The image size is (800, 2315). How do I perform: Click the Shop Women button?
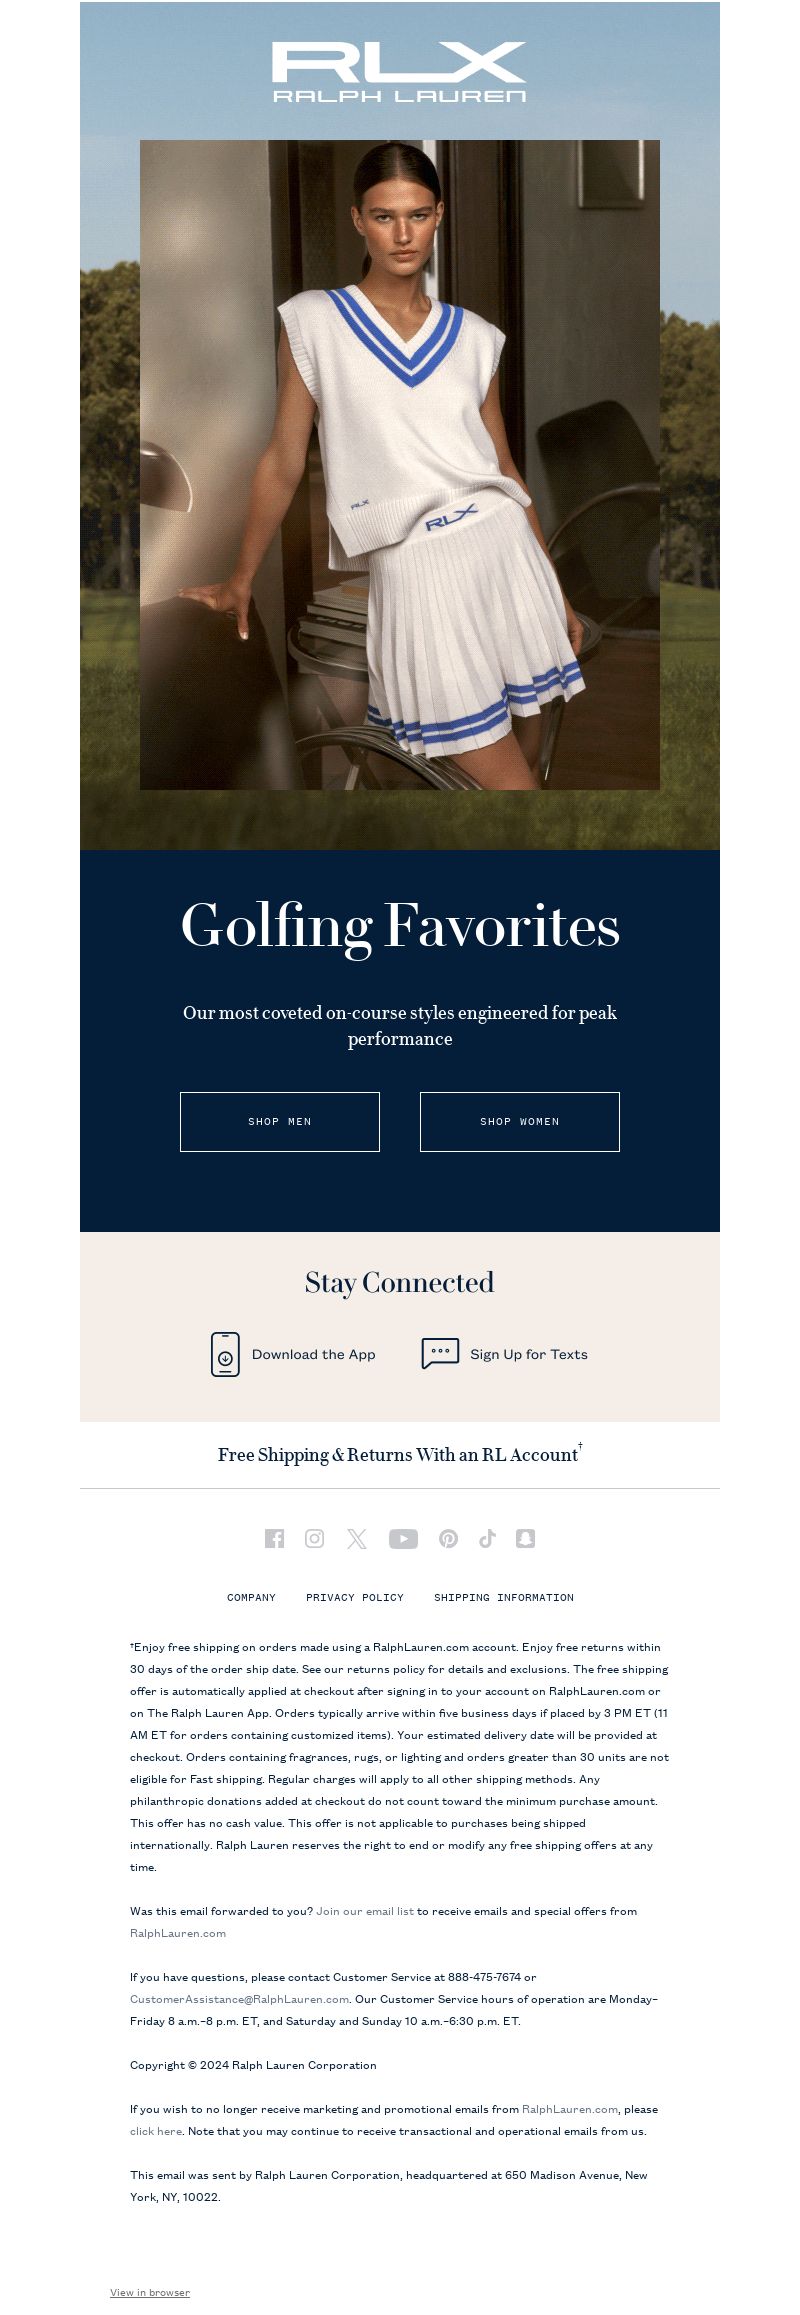[520, 1122]
